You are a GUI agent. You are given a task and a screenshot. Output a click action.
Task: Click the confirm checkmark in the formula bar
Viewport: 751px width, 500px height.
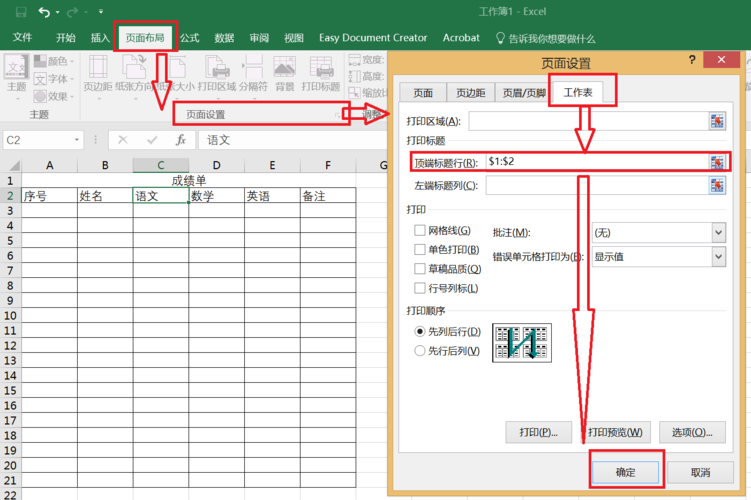coord(152,140)
